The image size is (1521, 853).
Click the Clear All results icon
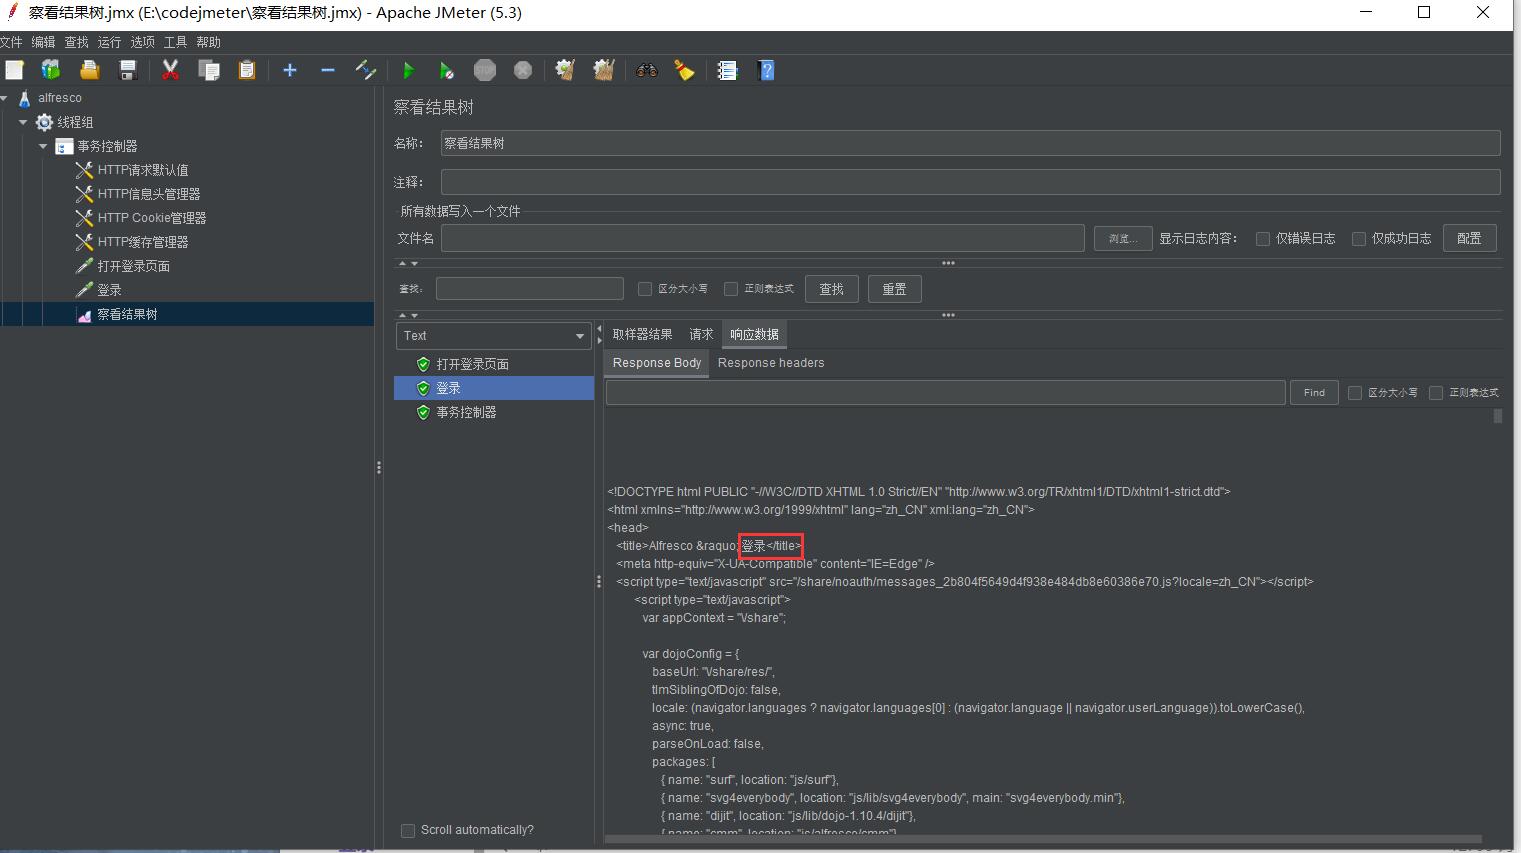[604, 70]
